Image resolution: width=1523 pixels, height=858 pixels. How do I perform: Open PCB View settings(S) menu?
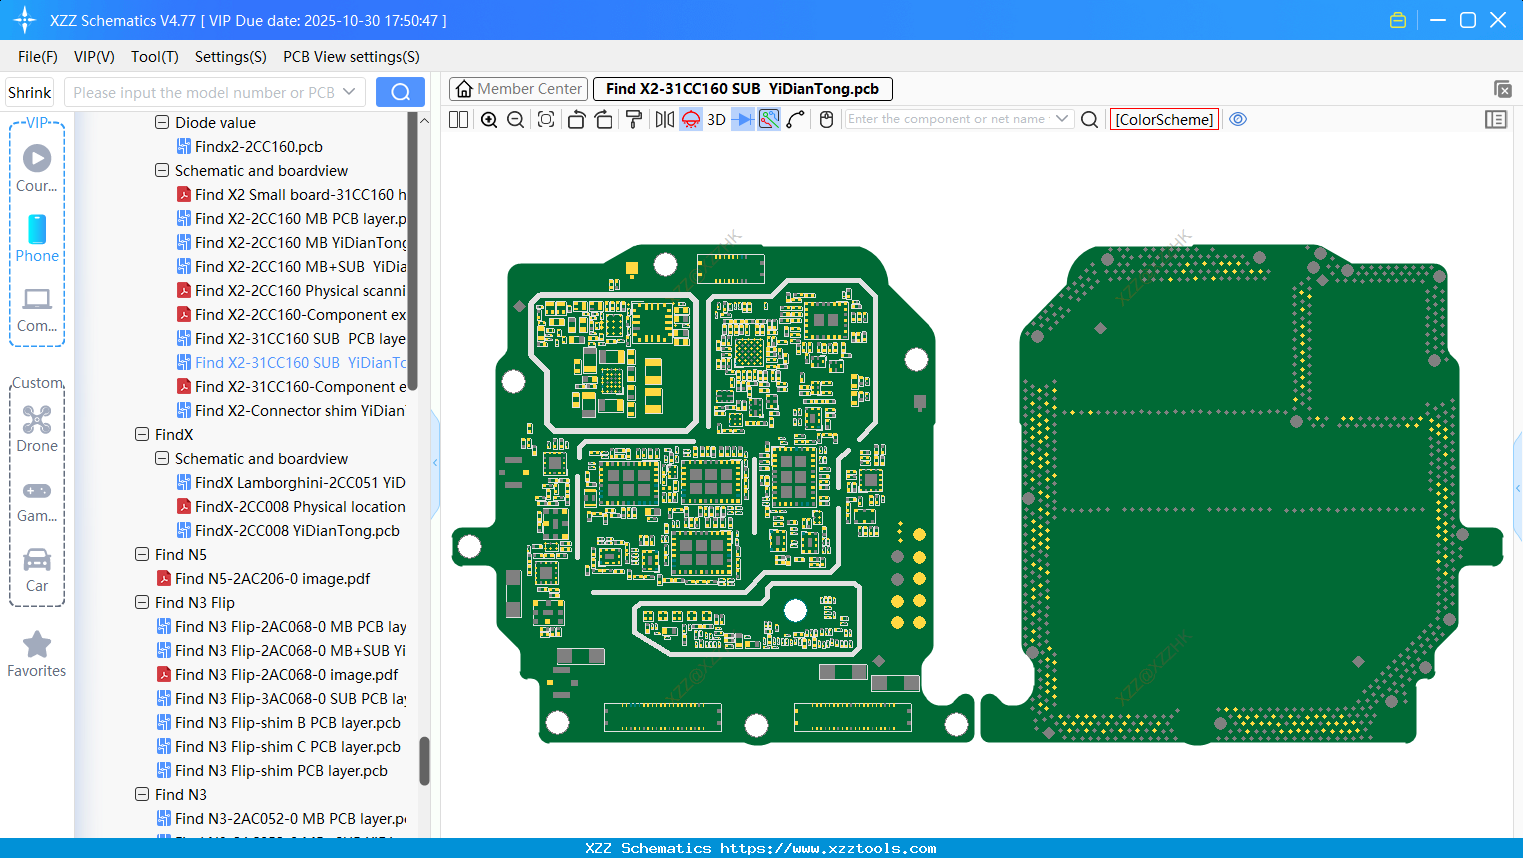point(351,57)
